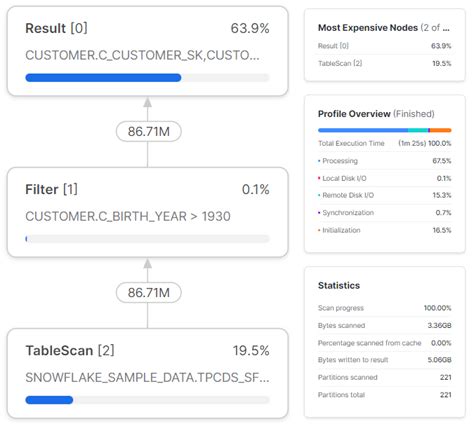Select the Result [0] node
The height and width of the screenshot is (426, 474).
coord(147,51)
